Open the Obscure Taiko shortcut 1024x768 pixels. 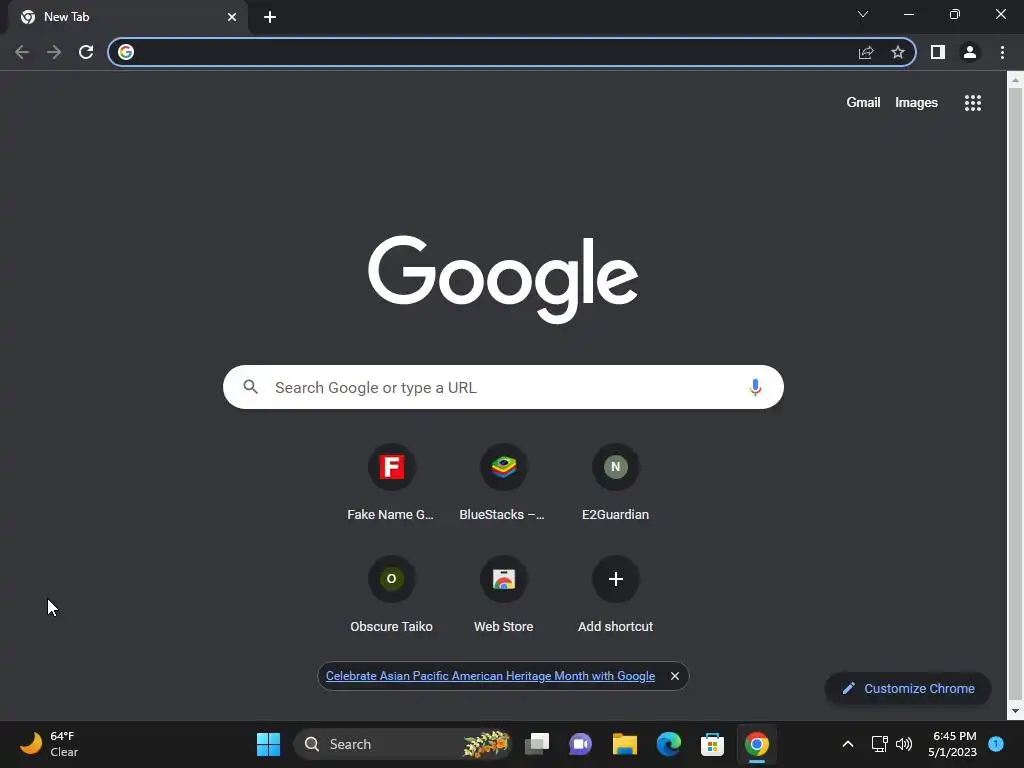coord(391,595)
